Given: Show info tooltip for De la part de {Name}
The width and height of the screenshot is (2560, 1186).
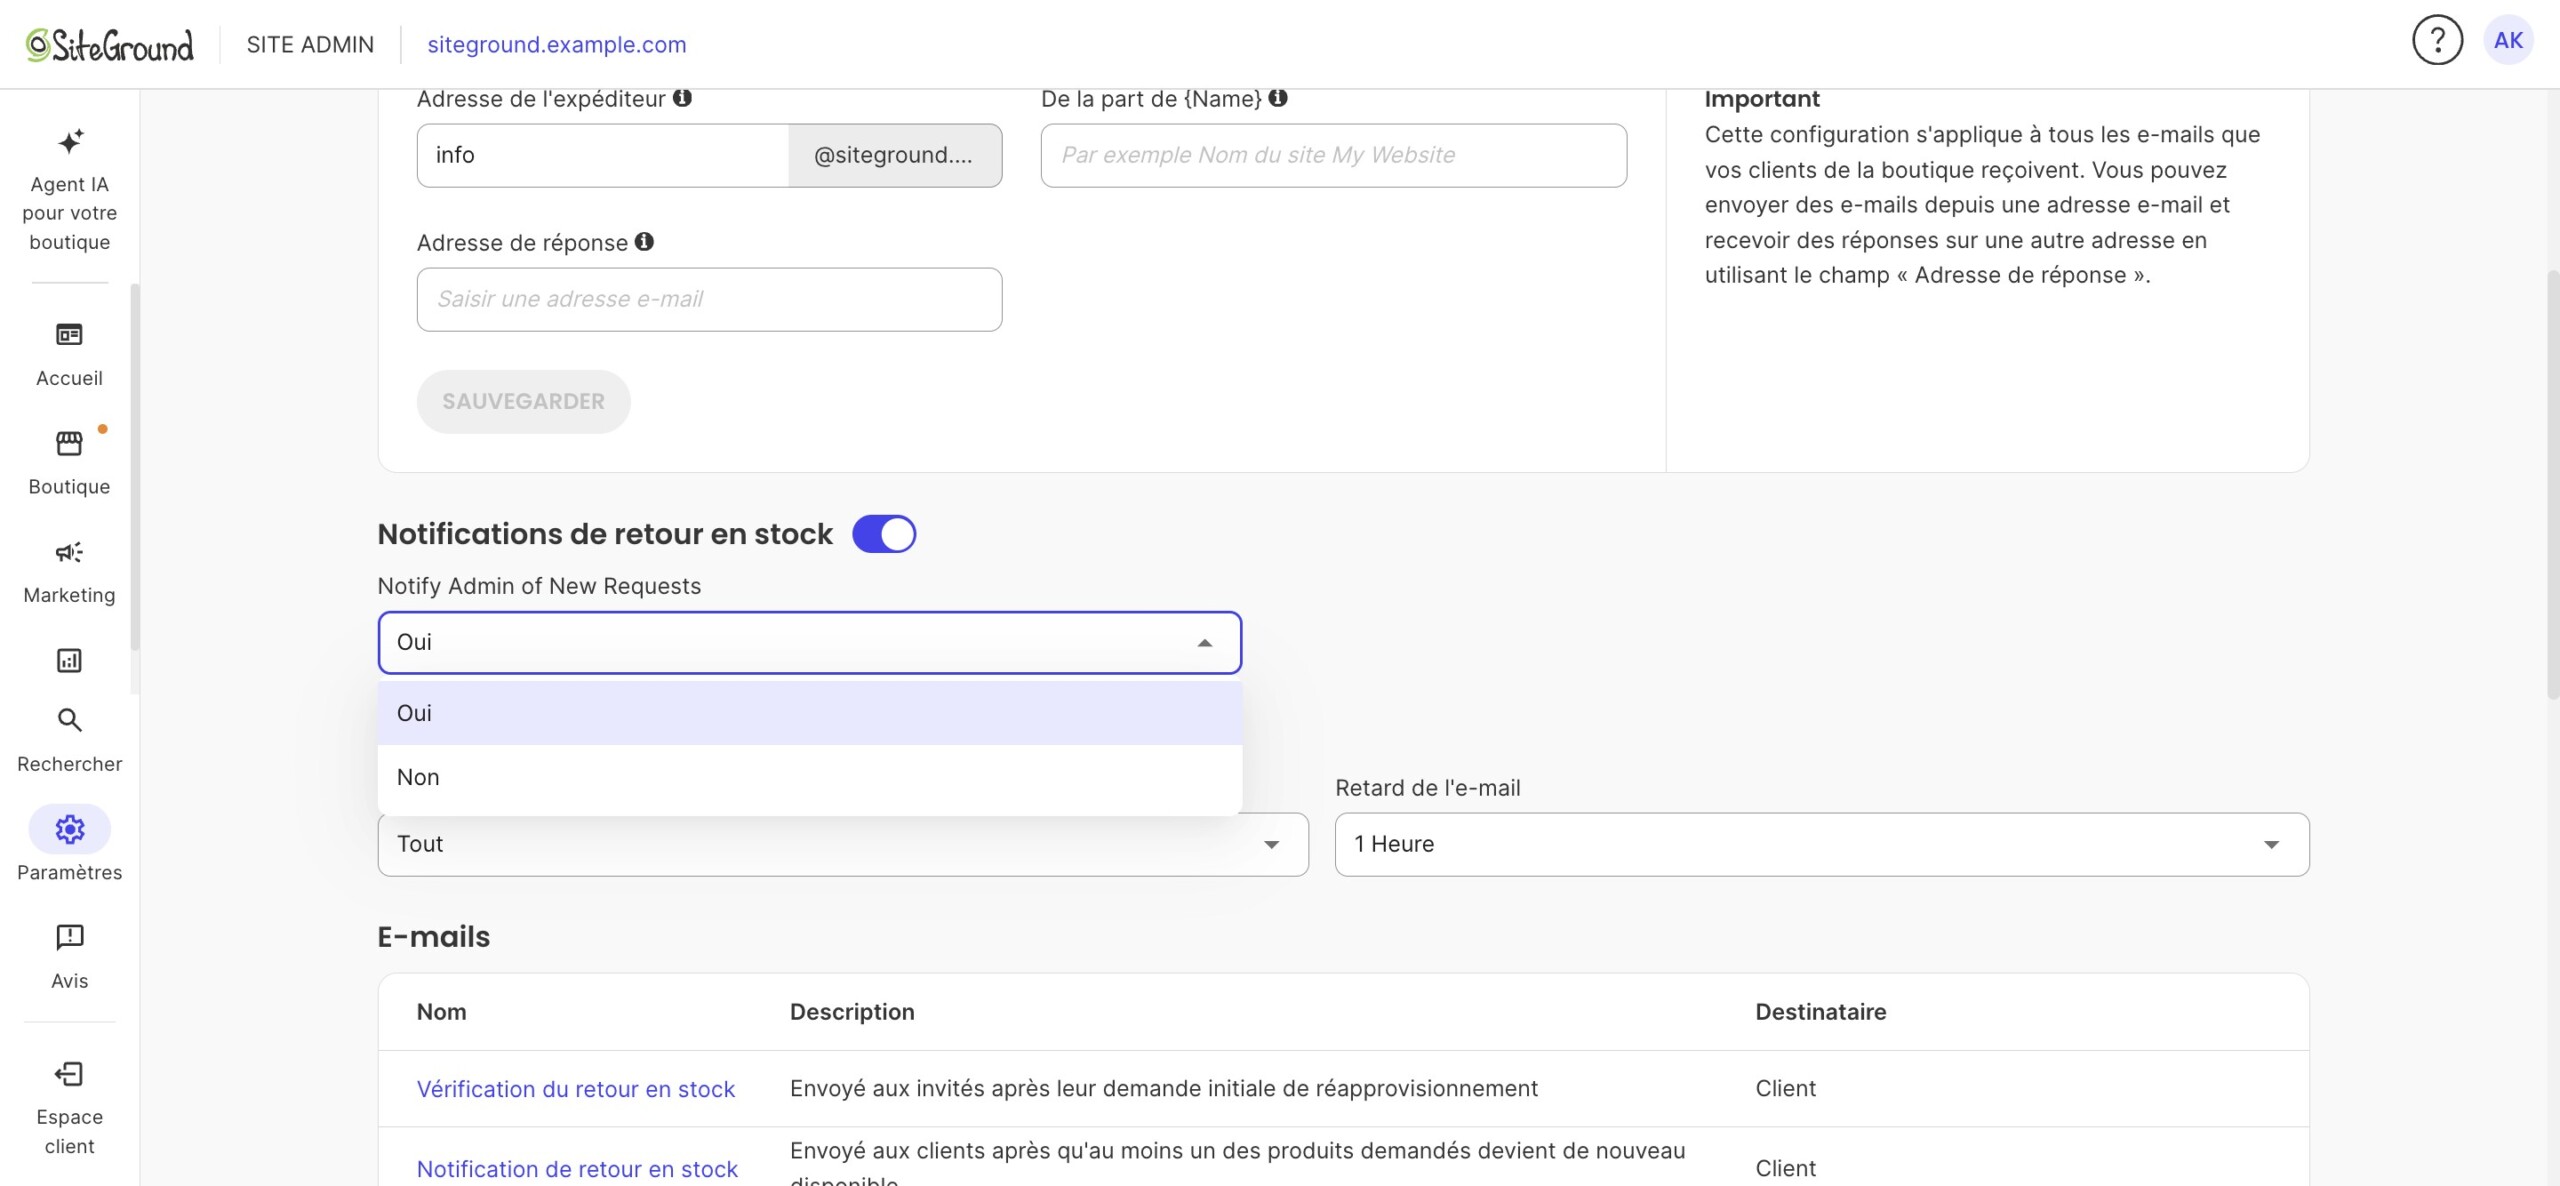Looking at the screenshot, I should (x=1278, y=98).
